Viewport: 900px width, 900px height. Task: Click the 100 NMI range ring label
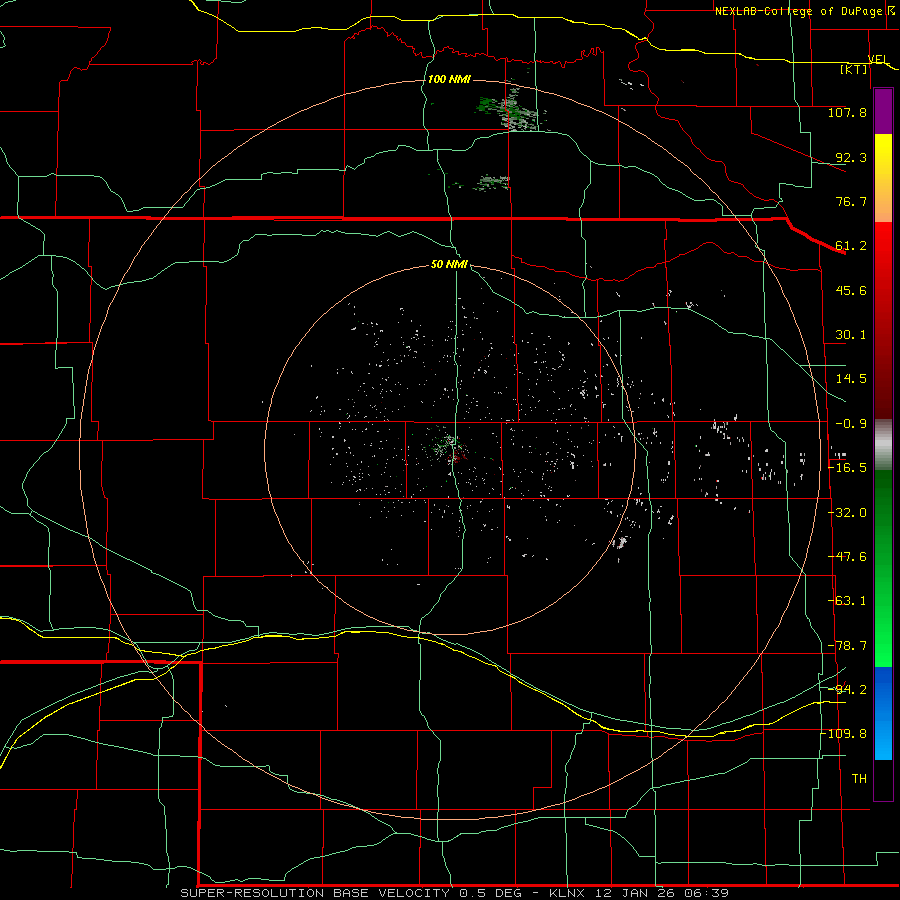449,79
